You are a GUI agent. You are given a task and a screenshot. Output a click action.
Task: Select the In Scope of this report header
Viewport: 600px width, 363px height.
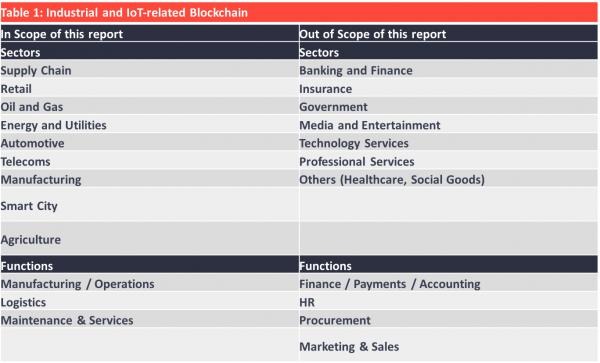tap(149, 34)
